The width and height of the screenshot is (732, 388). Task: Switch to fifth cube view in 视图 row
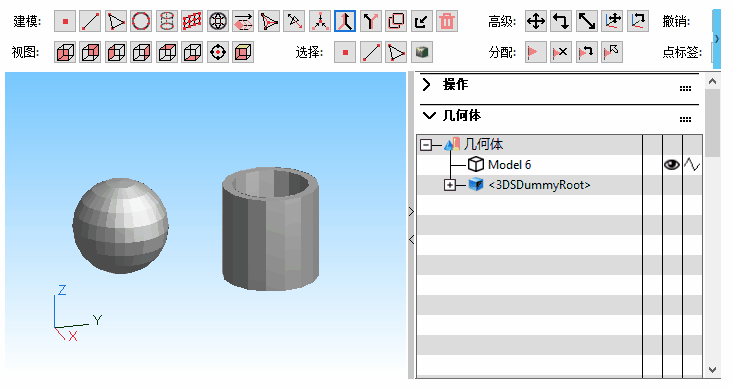[x=167, y=52]
